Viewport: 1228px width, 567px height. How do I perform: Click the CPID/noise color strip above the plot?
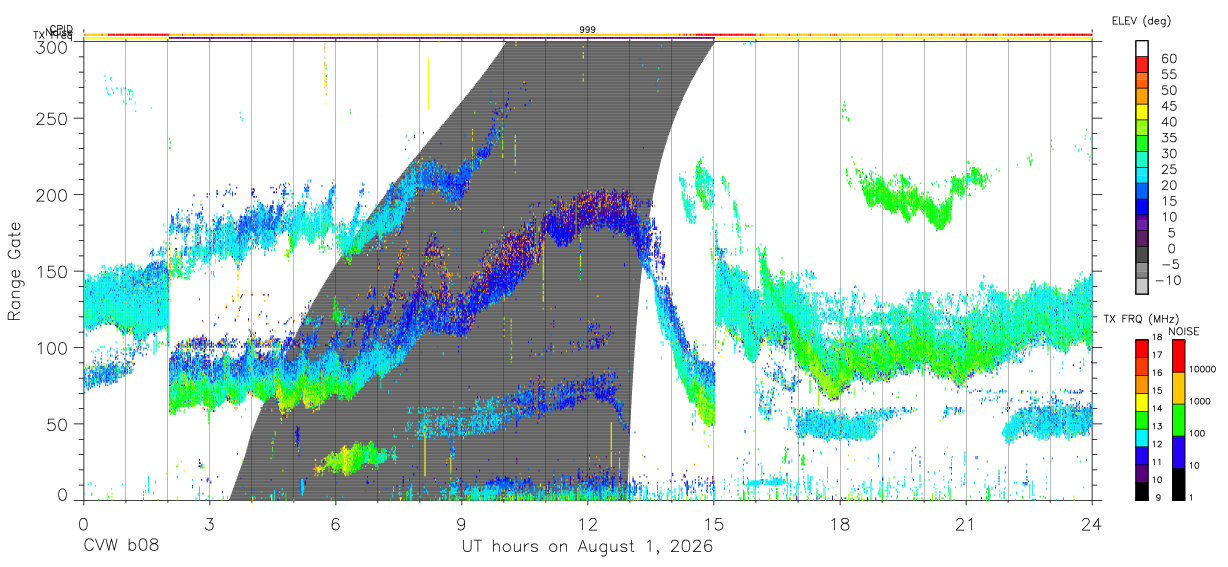(588, 36)
